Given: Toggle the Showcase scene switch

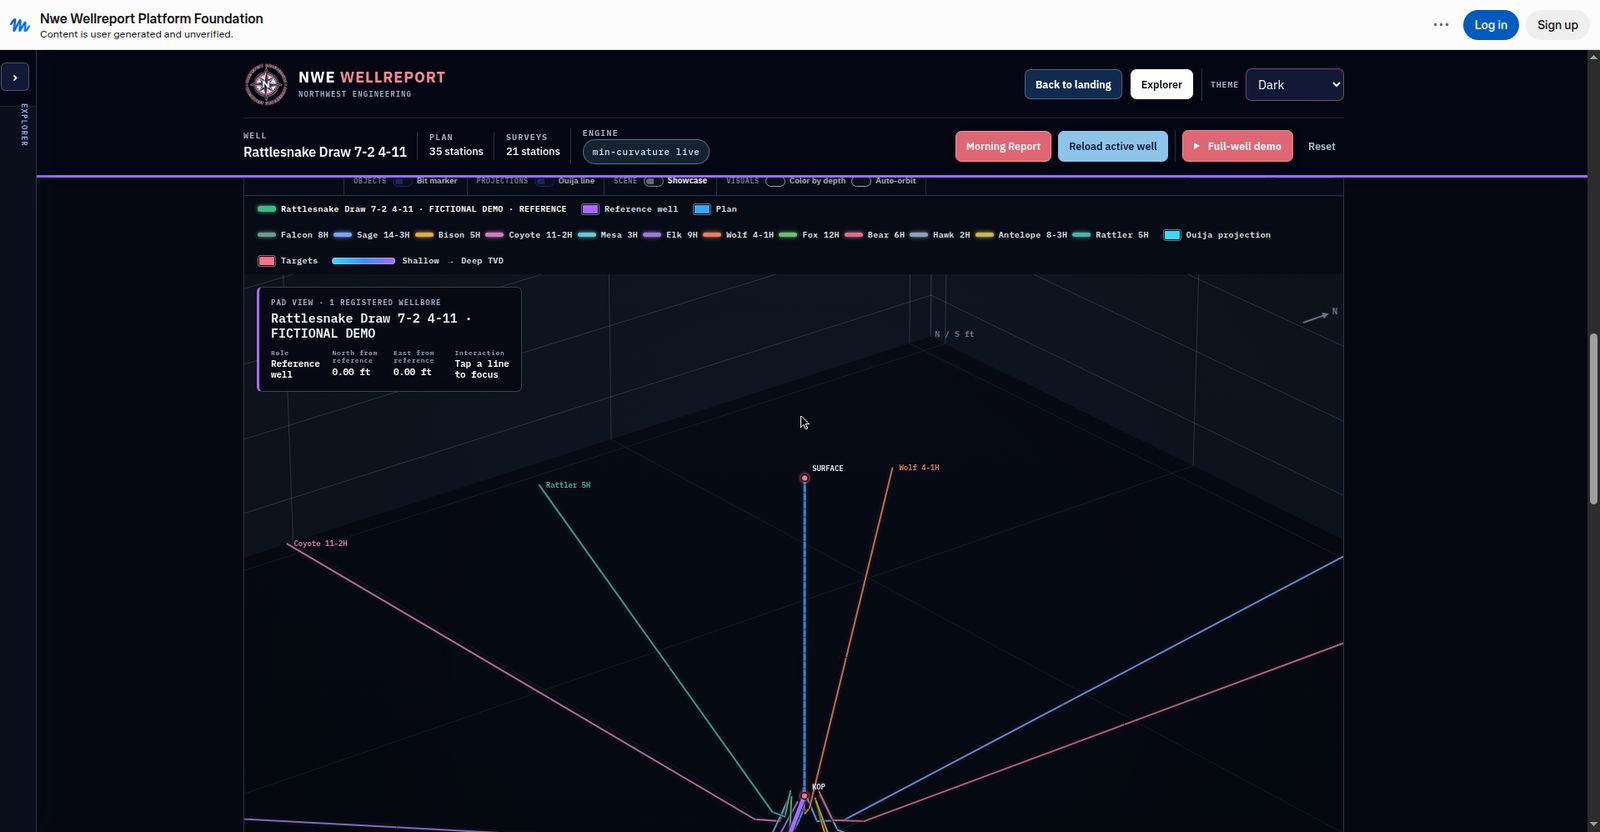Looking at the screenshot, I should (653, 181).
